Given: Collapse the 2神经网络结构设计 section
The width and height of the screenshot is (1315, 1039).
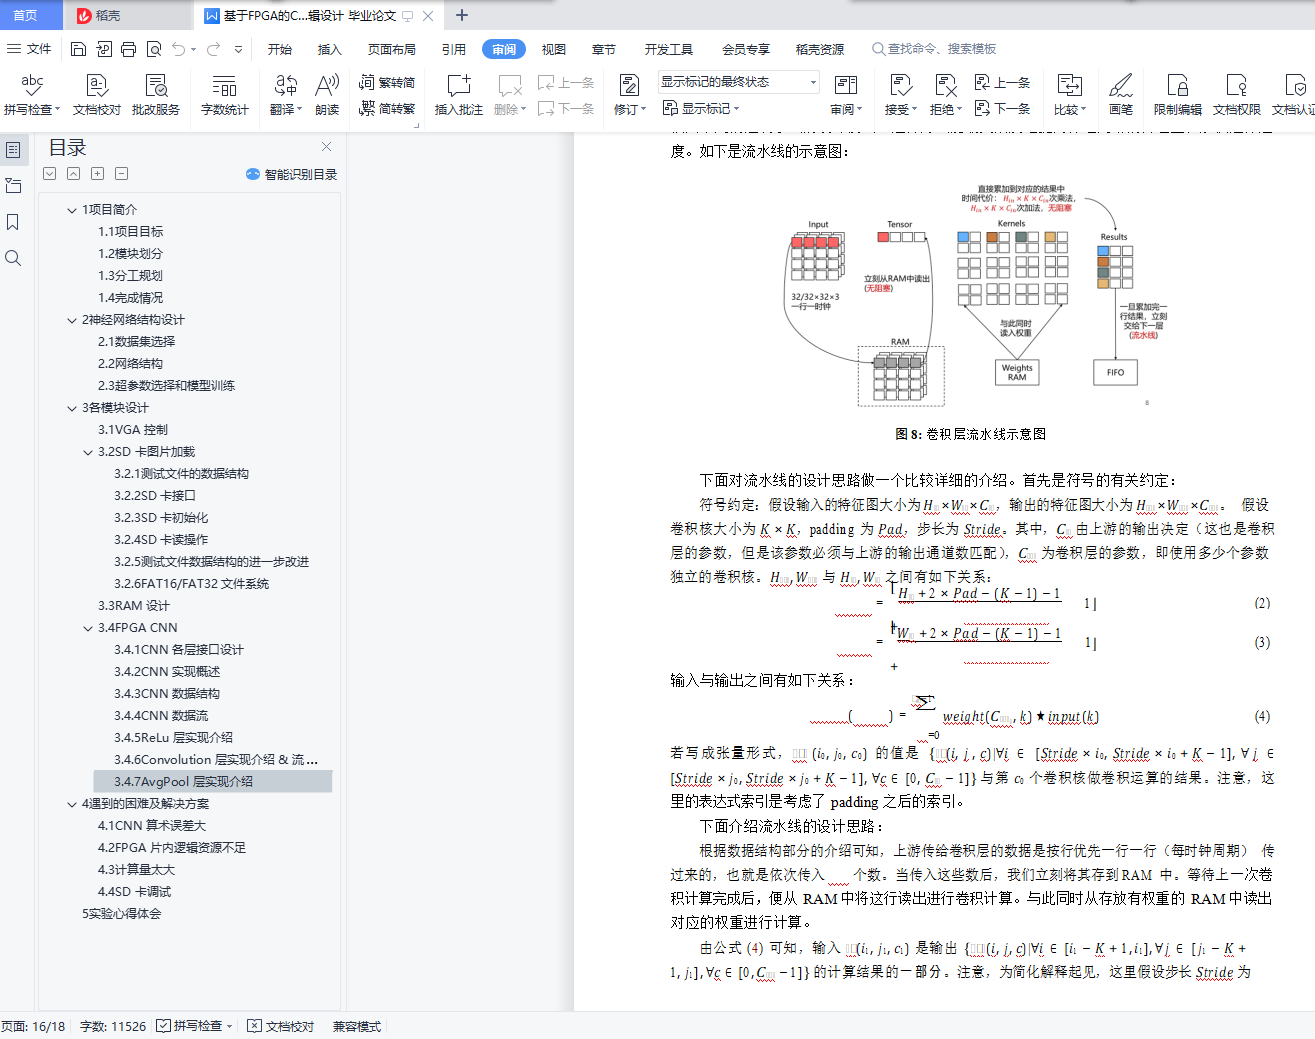Looking at the screenshot, I should (x=72, y=320).
